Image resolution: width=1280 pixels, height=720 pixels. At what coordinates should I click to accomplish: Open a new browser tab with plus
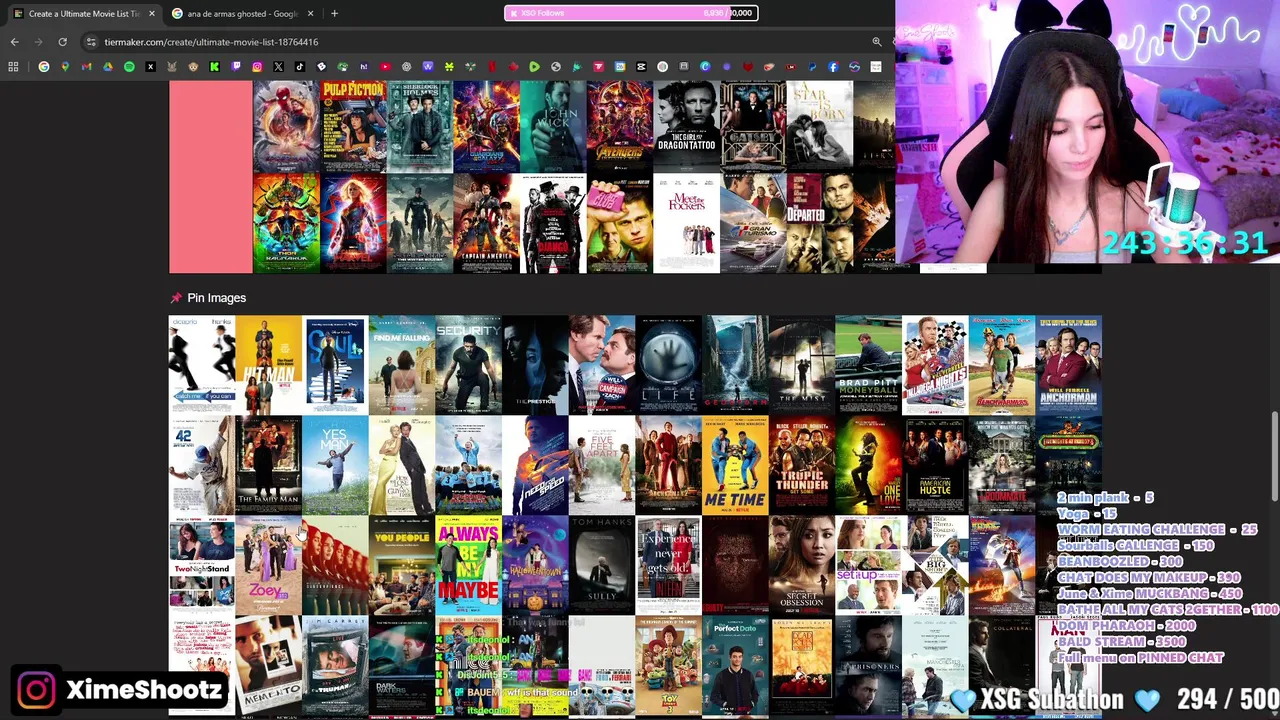(x=334, y=13)
